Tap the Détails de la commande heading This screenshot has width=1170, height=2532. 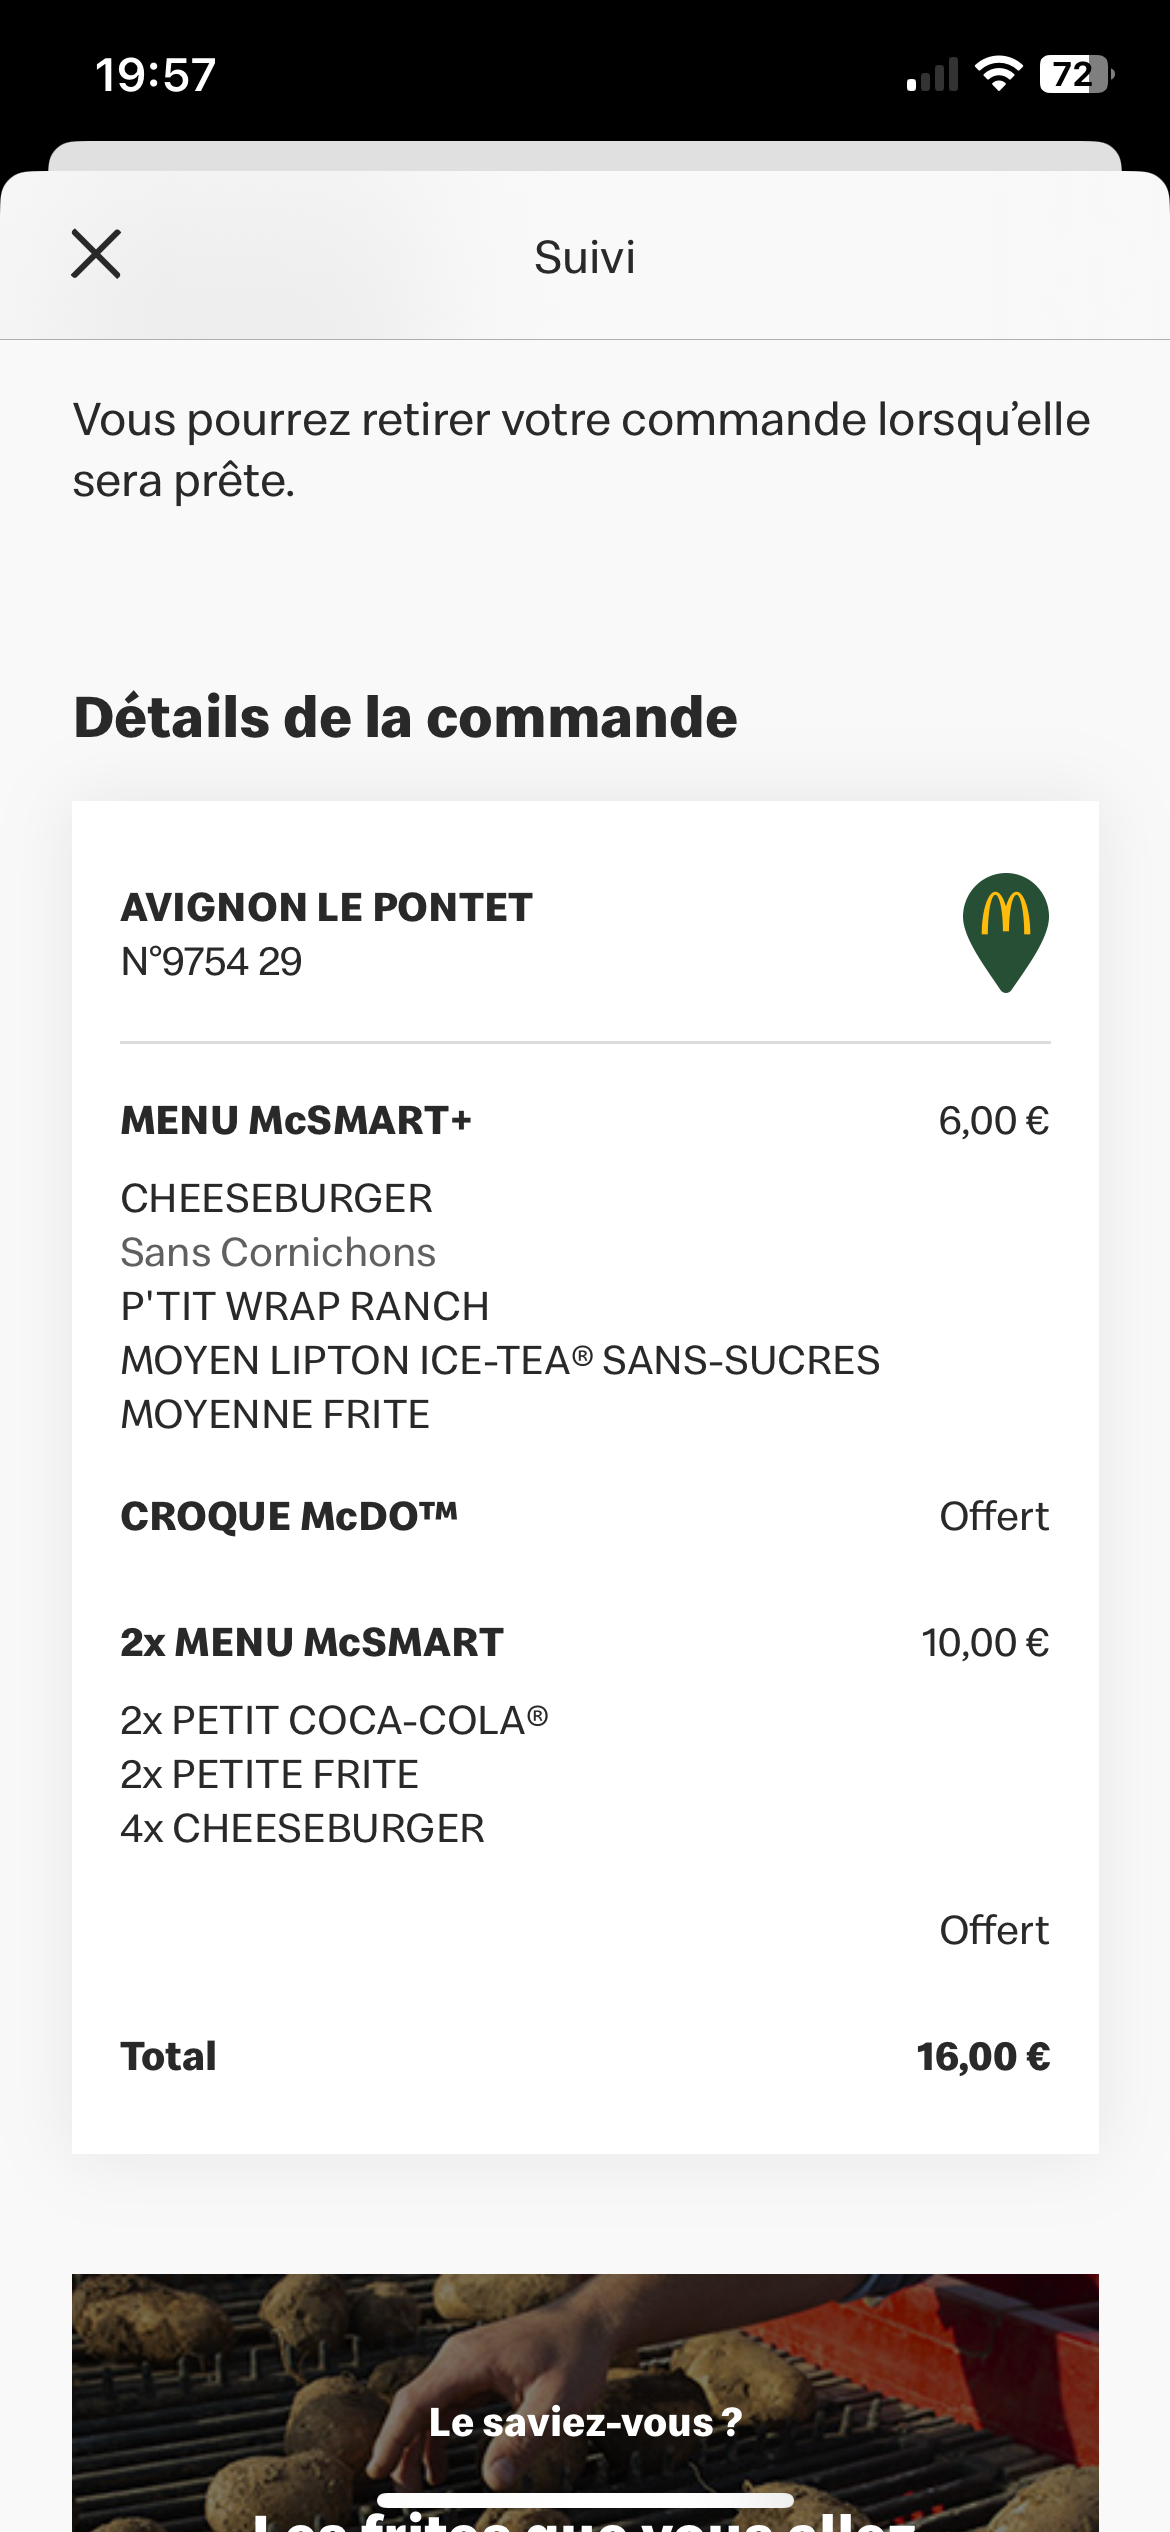coord(405,718)
